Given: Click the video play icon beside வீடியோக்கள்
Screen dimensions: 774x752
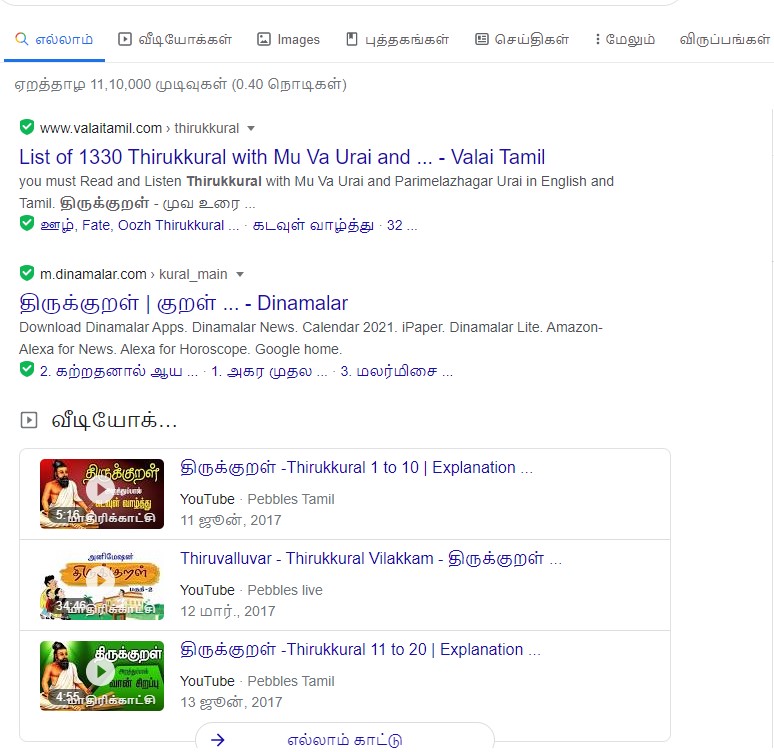Looking at the screenshot, I should (125, 39).
